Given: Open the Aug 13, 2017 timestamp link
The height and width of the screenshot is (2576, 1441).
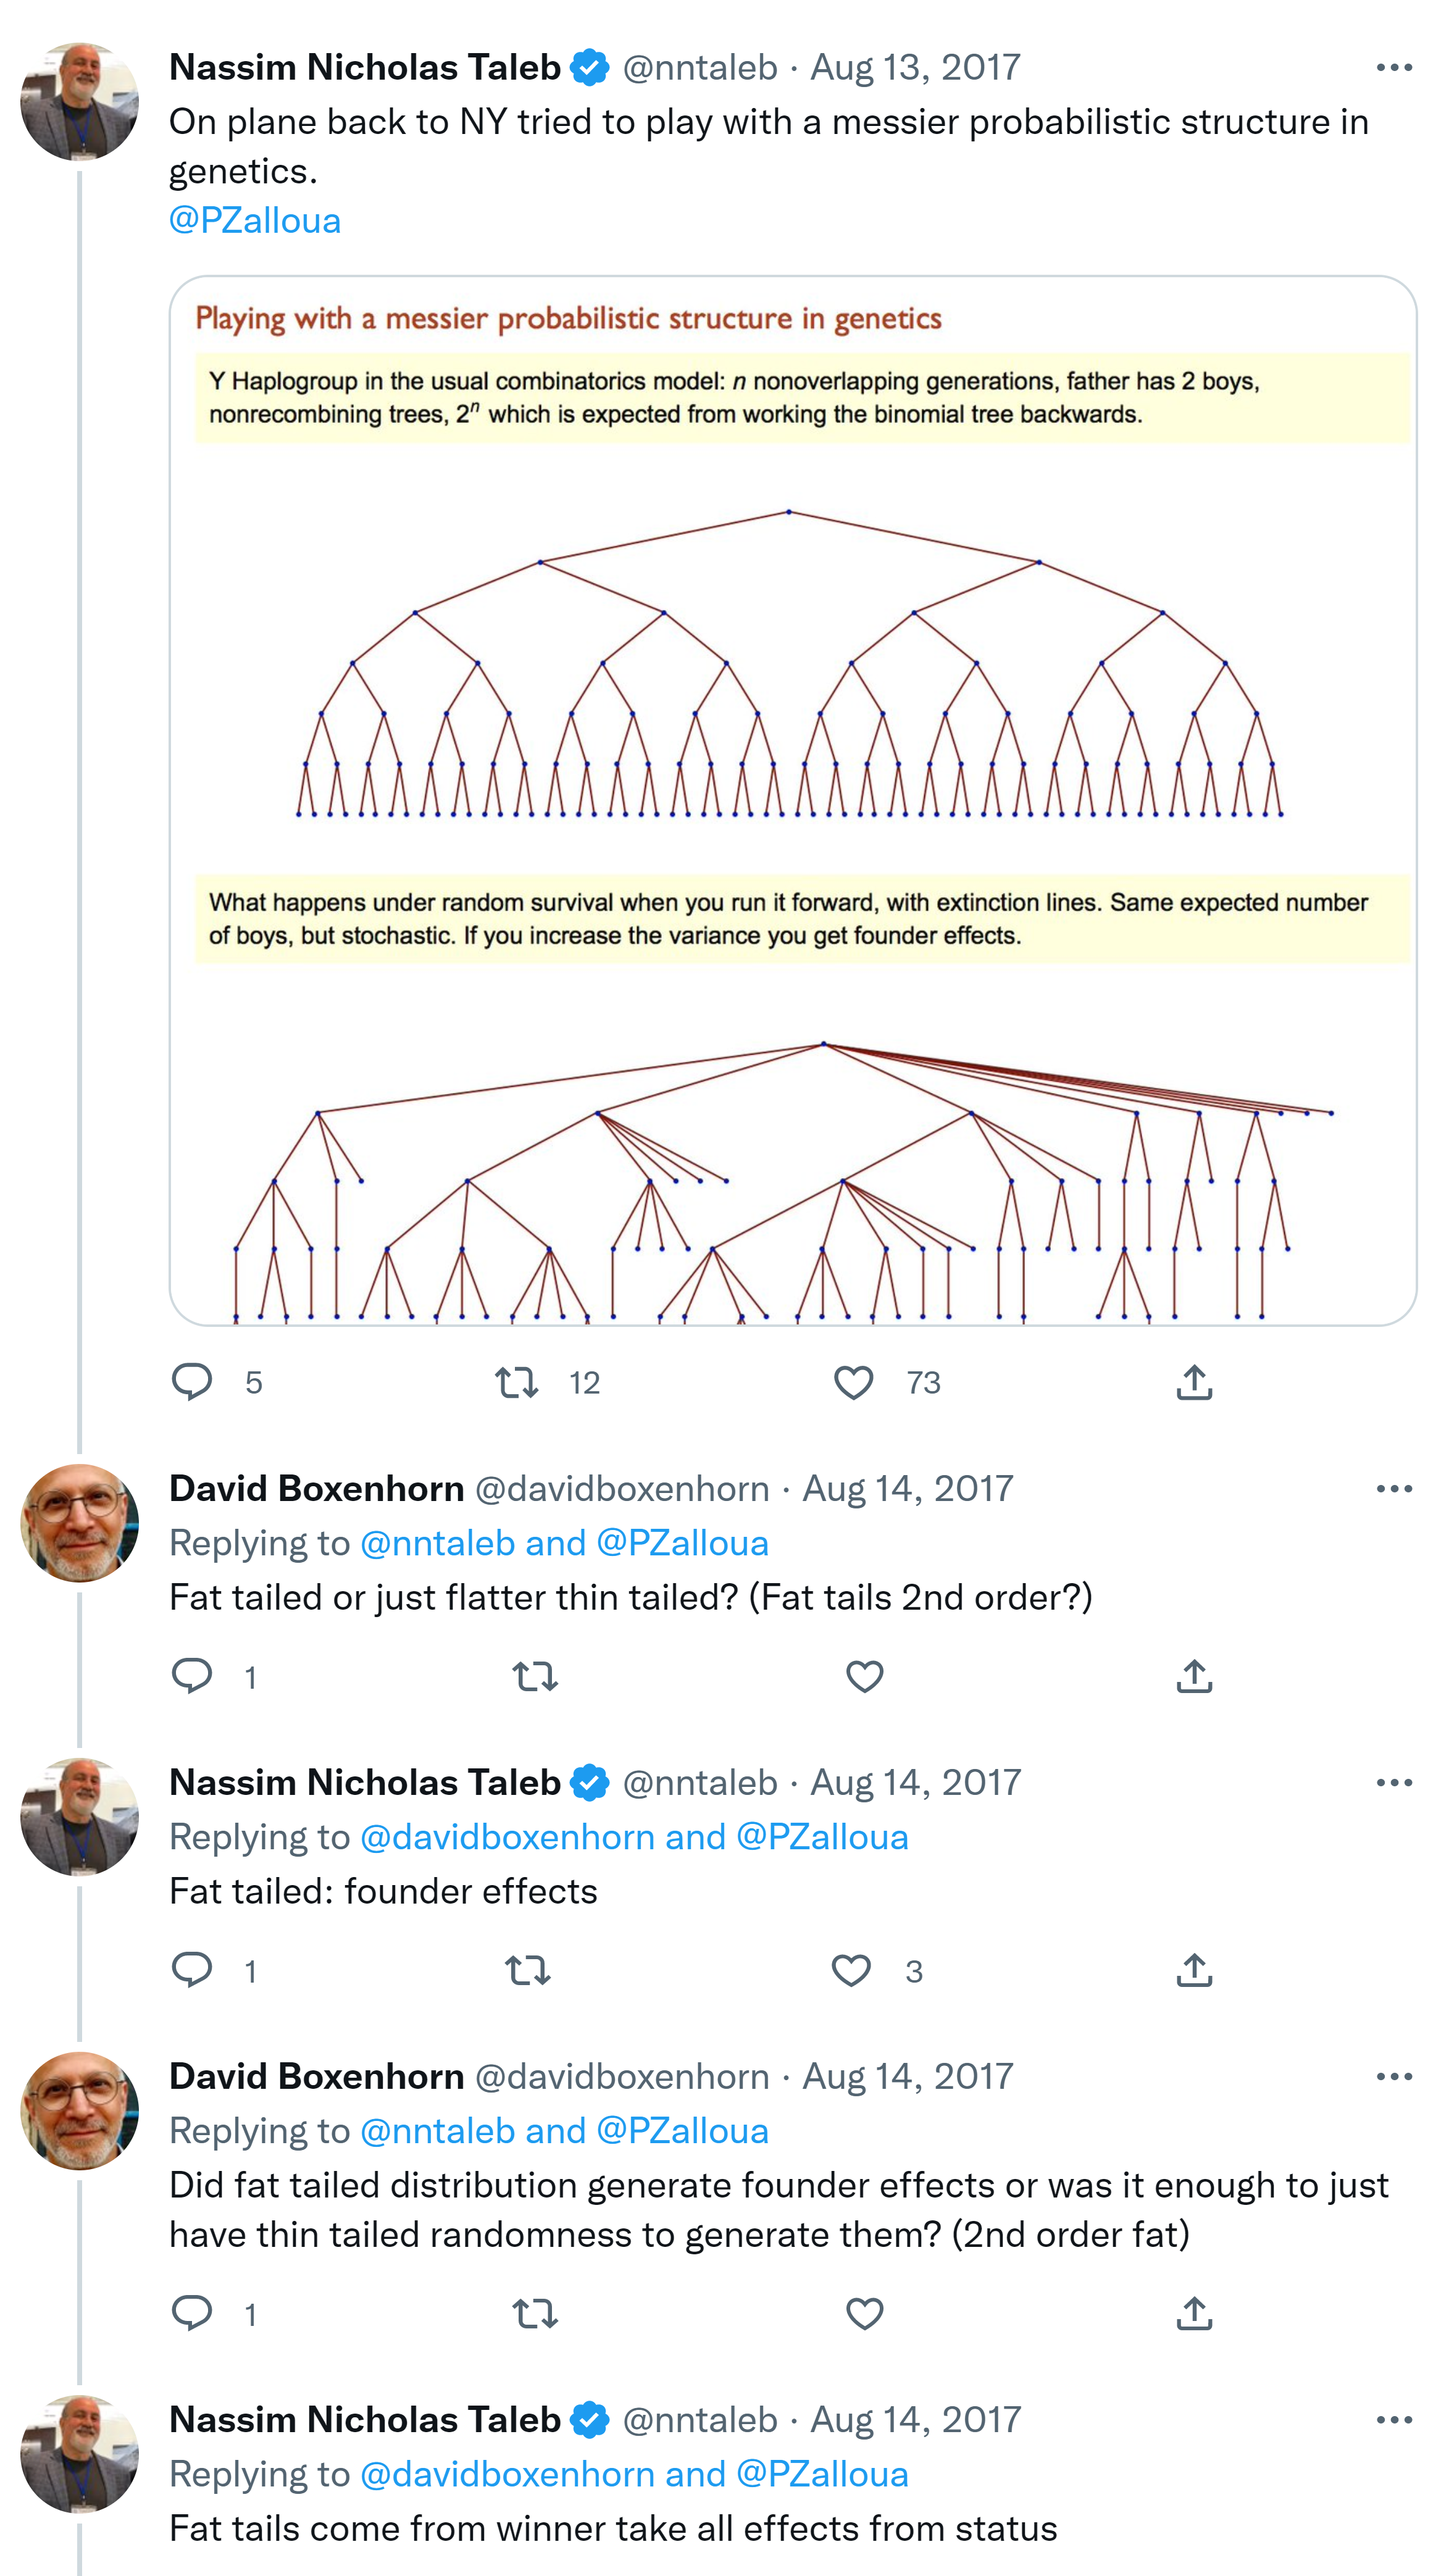Looking at the screenshot, I should 915,68.
